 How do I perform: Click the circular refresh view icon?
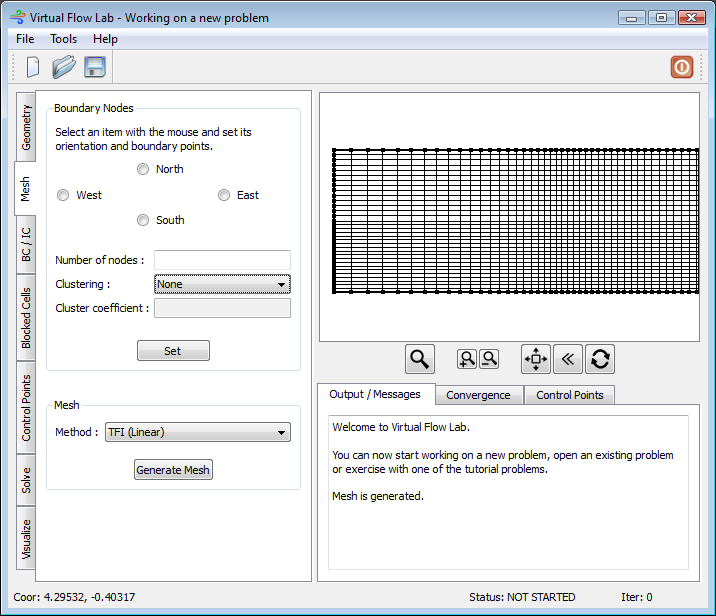[600, 359]
